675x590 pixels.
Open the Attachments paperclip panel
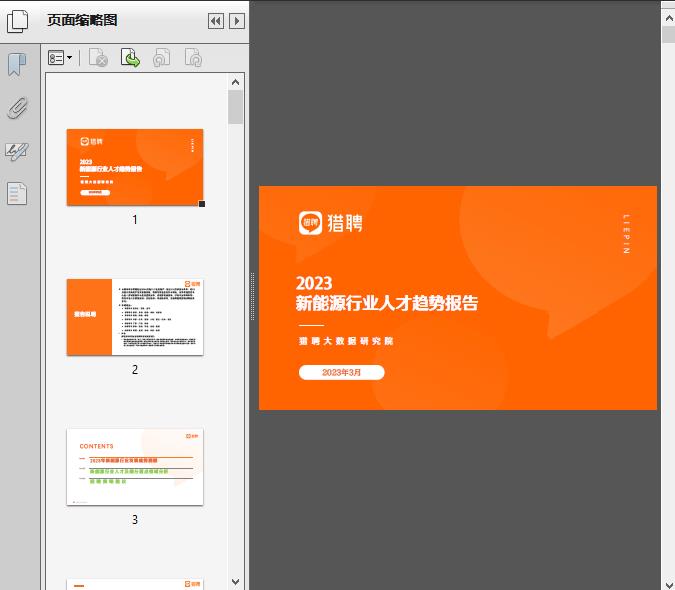click(17, 108)
